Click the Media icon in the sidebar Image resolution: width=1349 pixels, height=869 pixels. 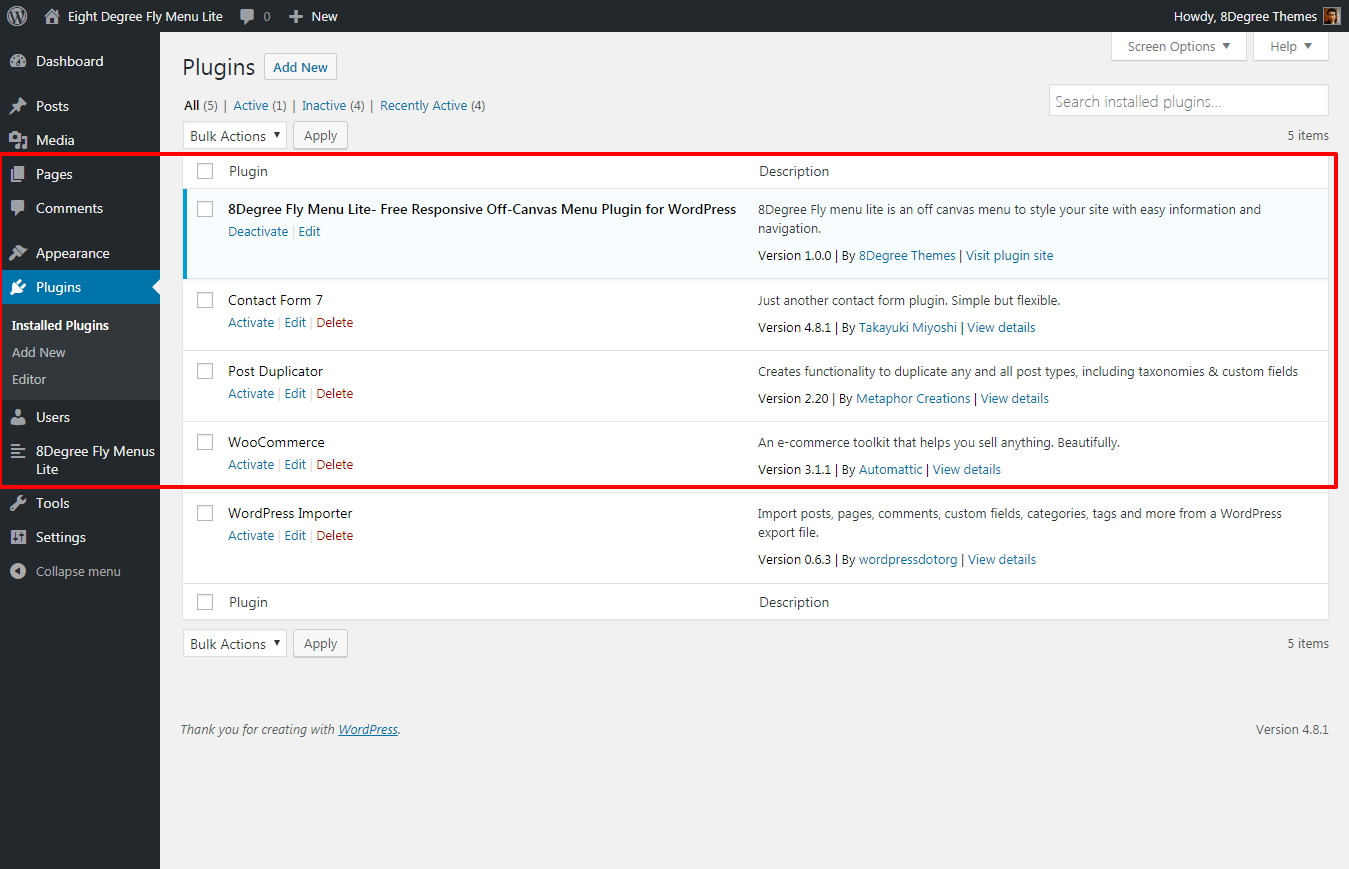18,140
